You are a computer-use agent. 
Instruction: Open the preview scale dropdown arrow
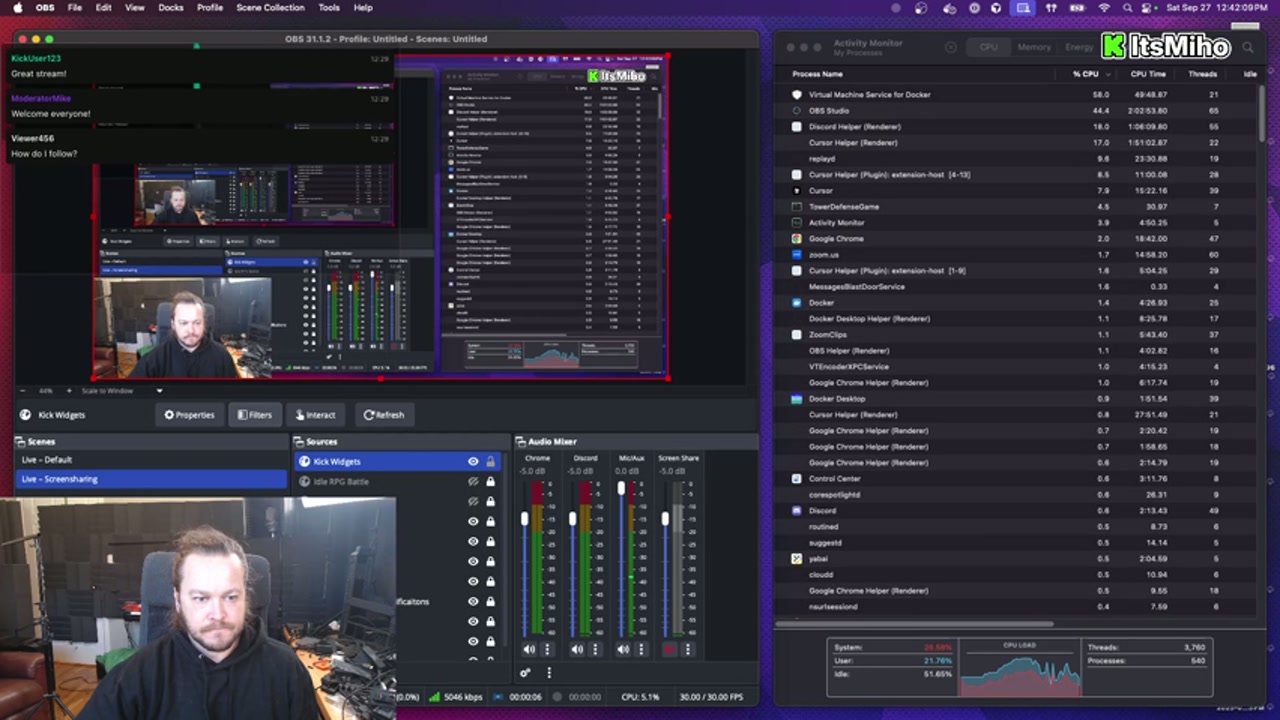point(159,391)
